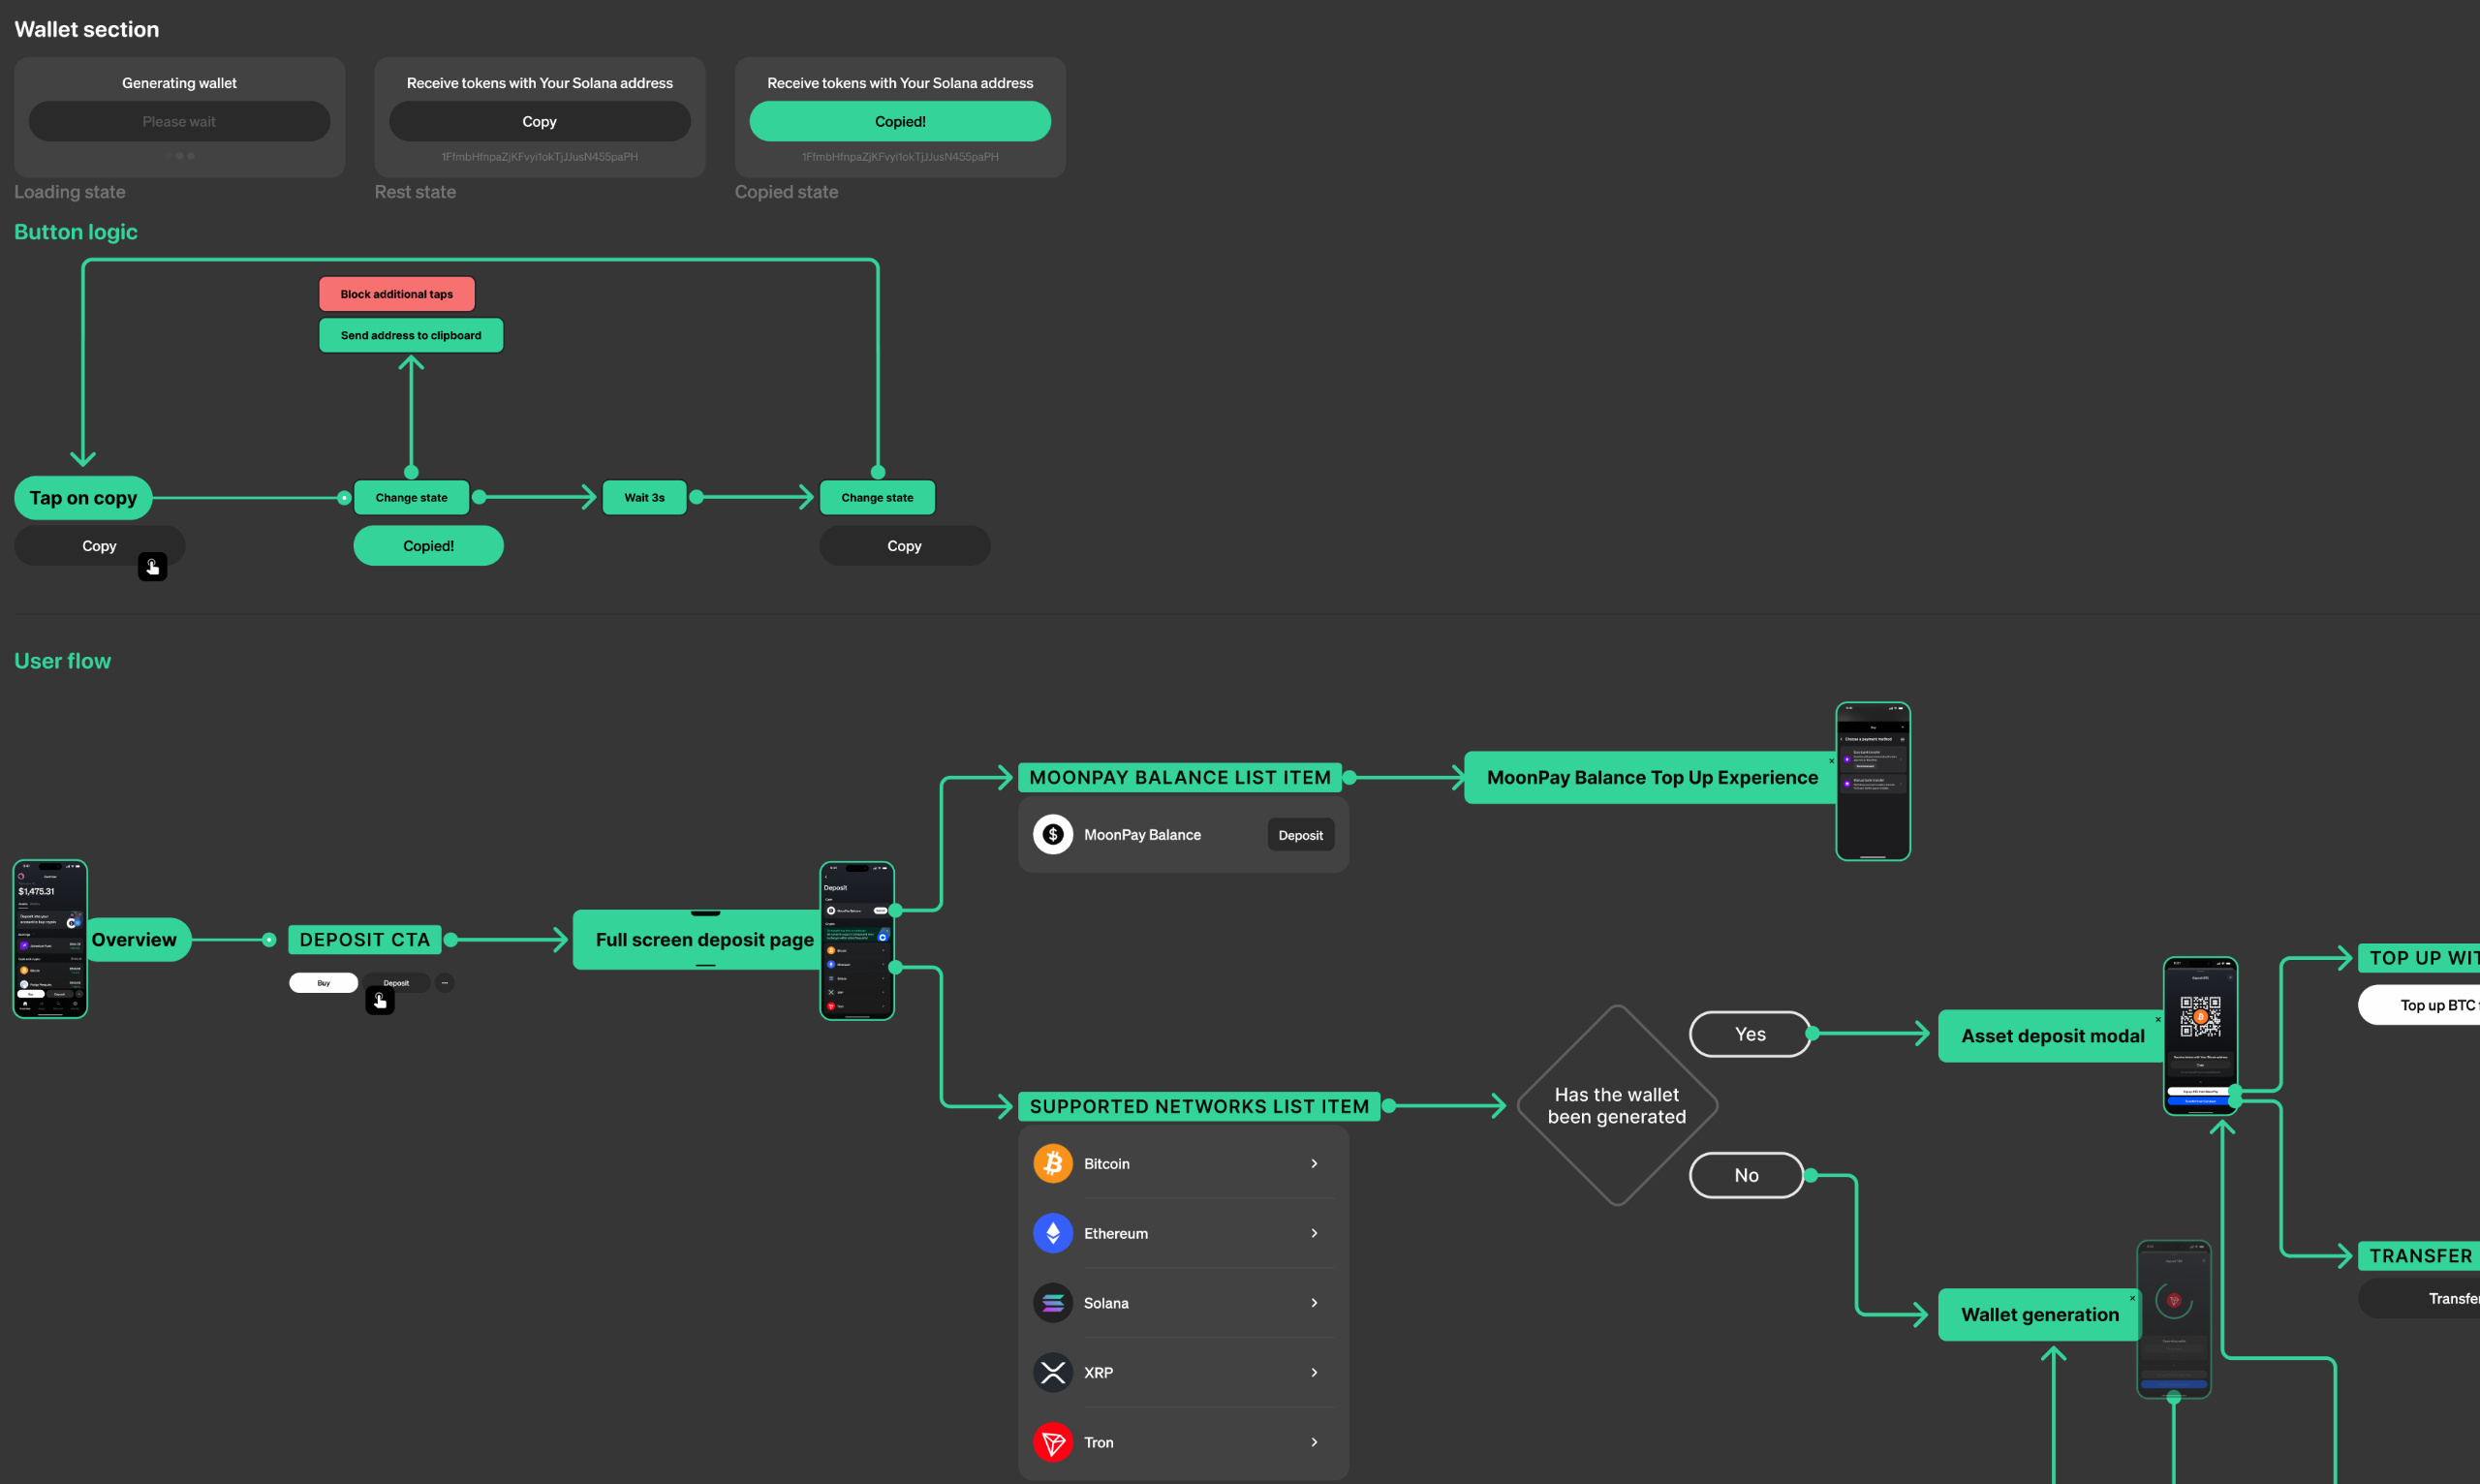This screenshot has width=2480, height=1484.
Task: Open the Overview phone screen thumbnail
Action: 50,938
